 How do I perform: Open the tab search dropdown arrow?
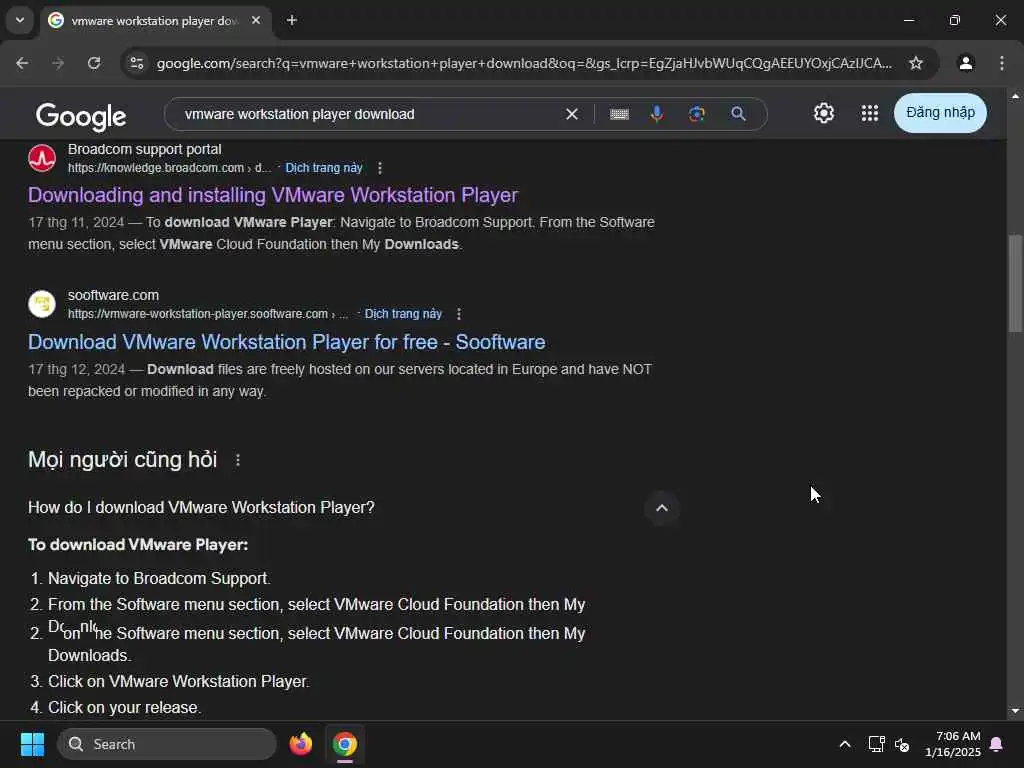click(20, 20)
